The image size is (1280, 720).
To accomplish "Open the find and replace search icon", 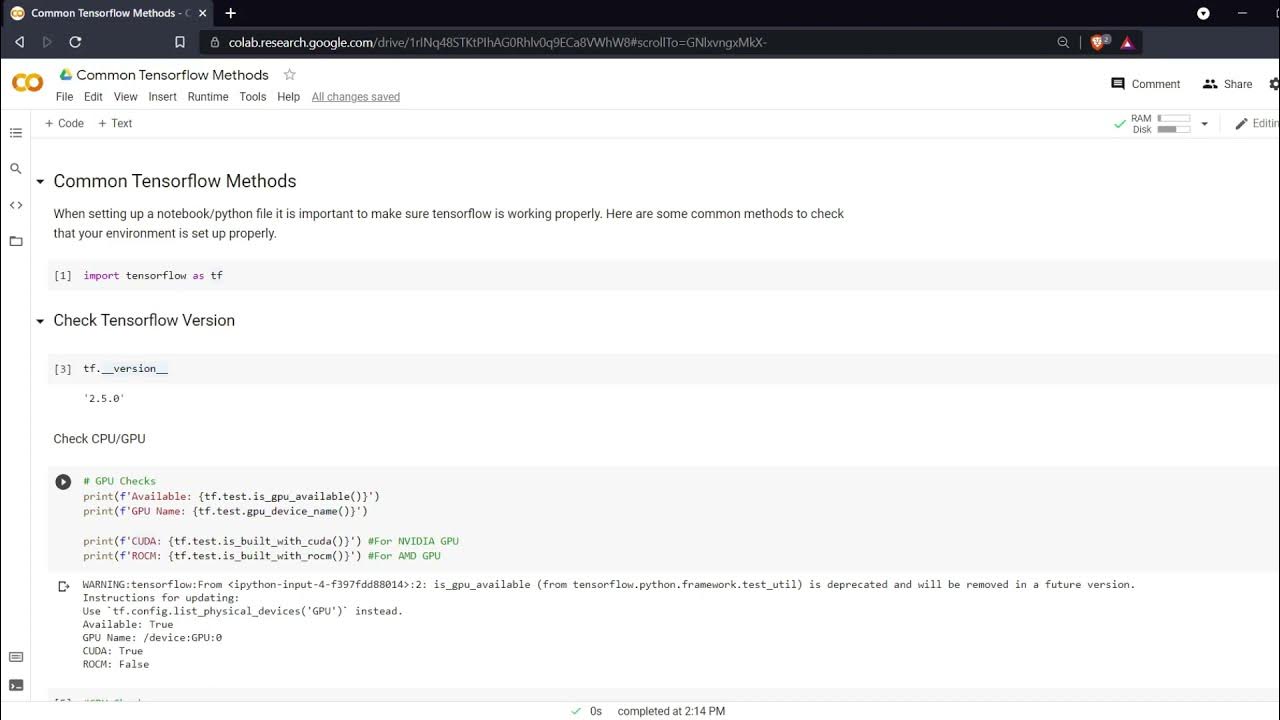I will point(16,169).
